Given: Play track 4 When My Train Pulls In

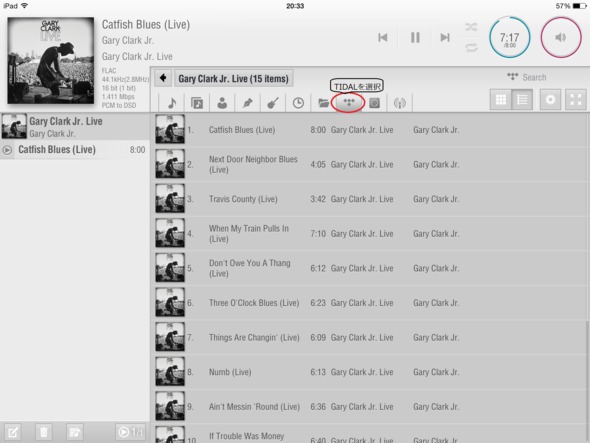Looking at the screenshot, I should [369, 234].
